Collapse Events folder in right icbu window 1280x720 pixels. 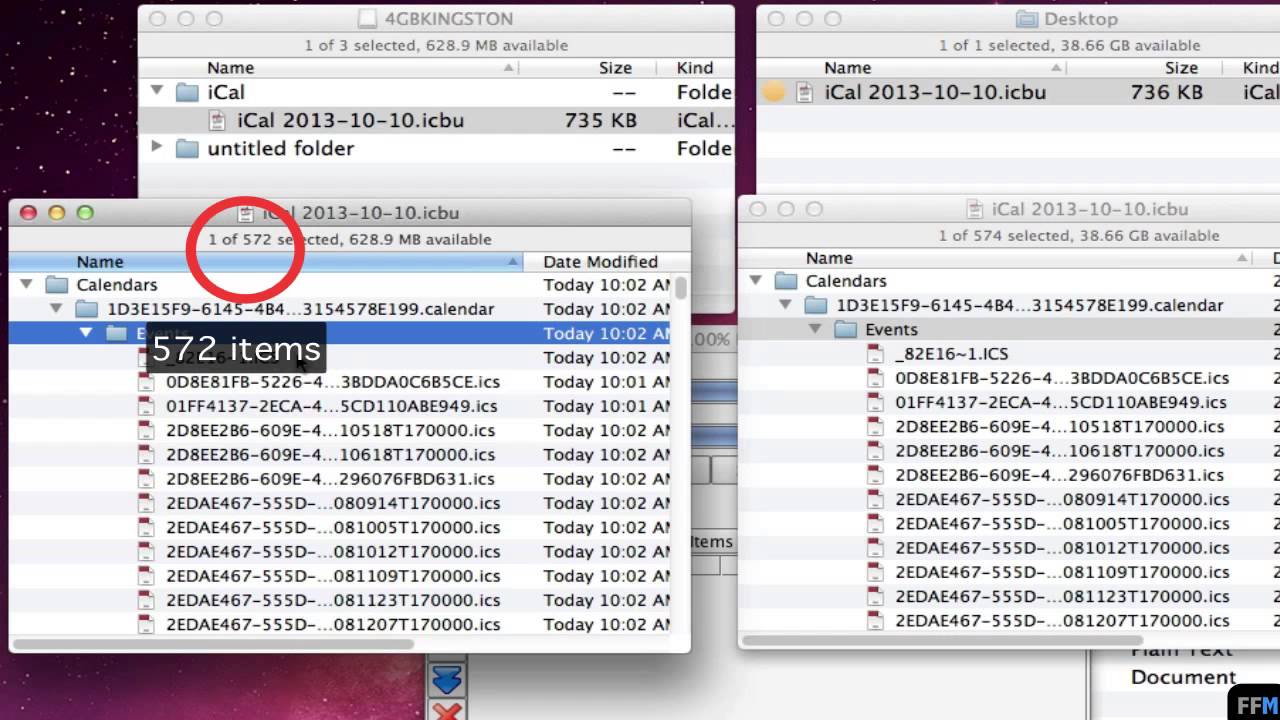[815, 329]
